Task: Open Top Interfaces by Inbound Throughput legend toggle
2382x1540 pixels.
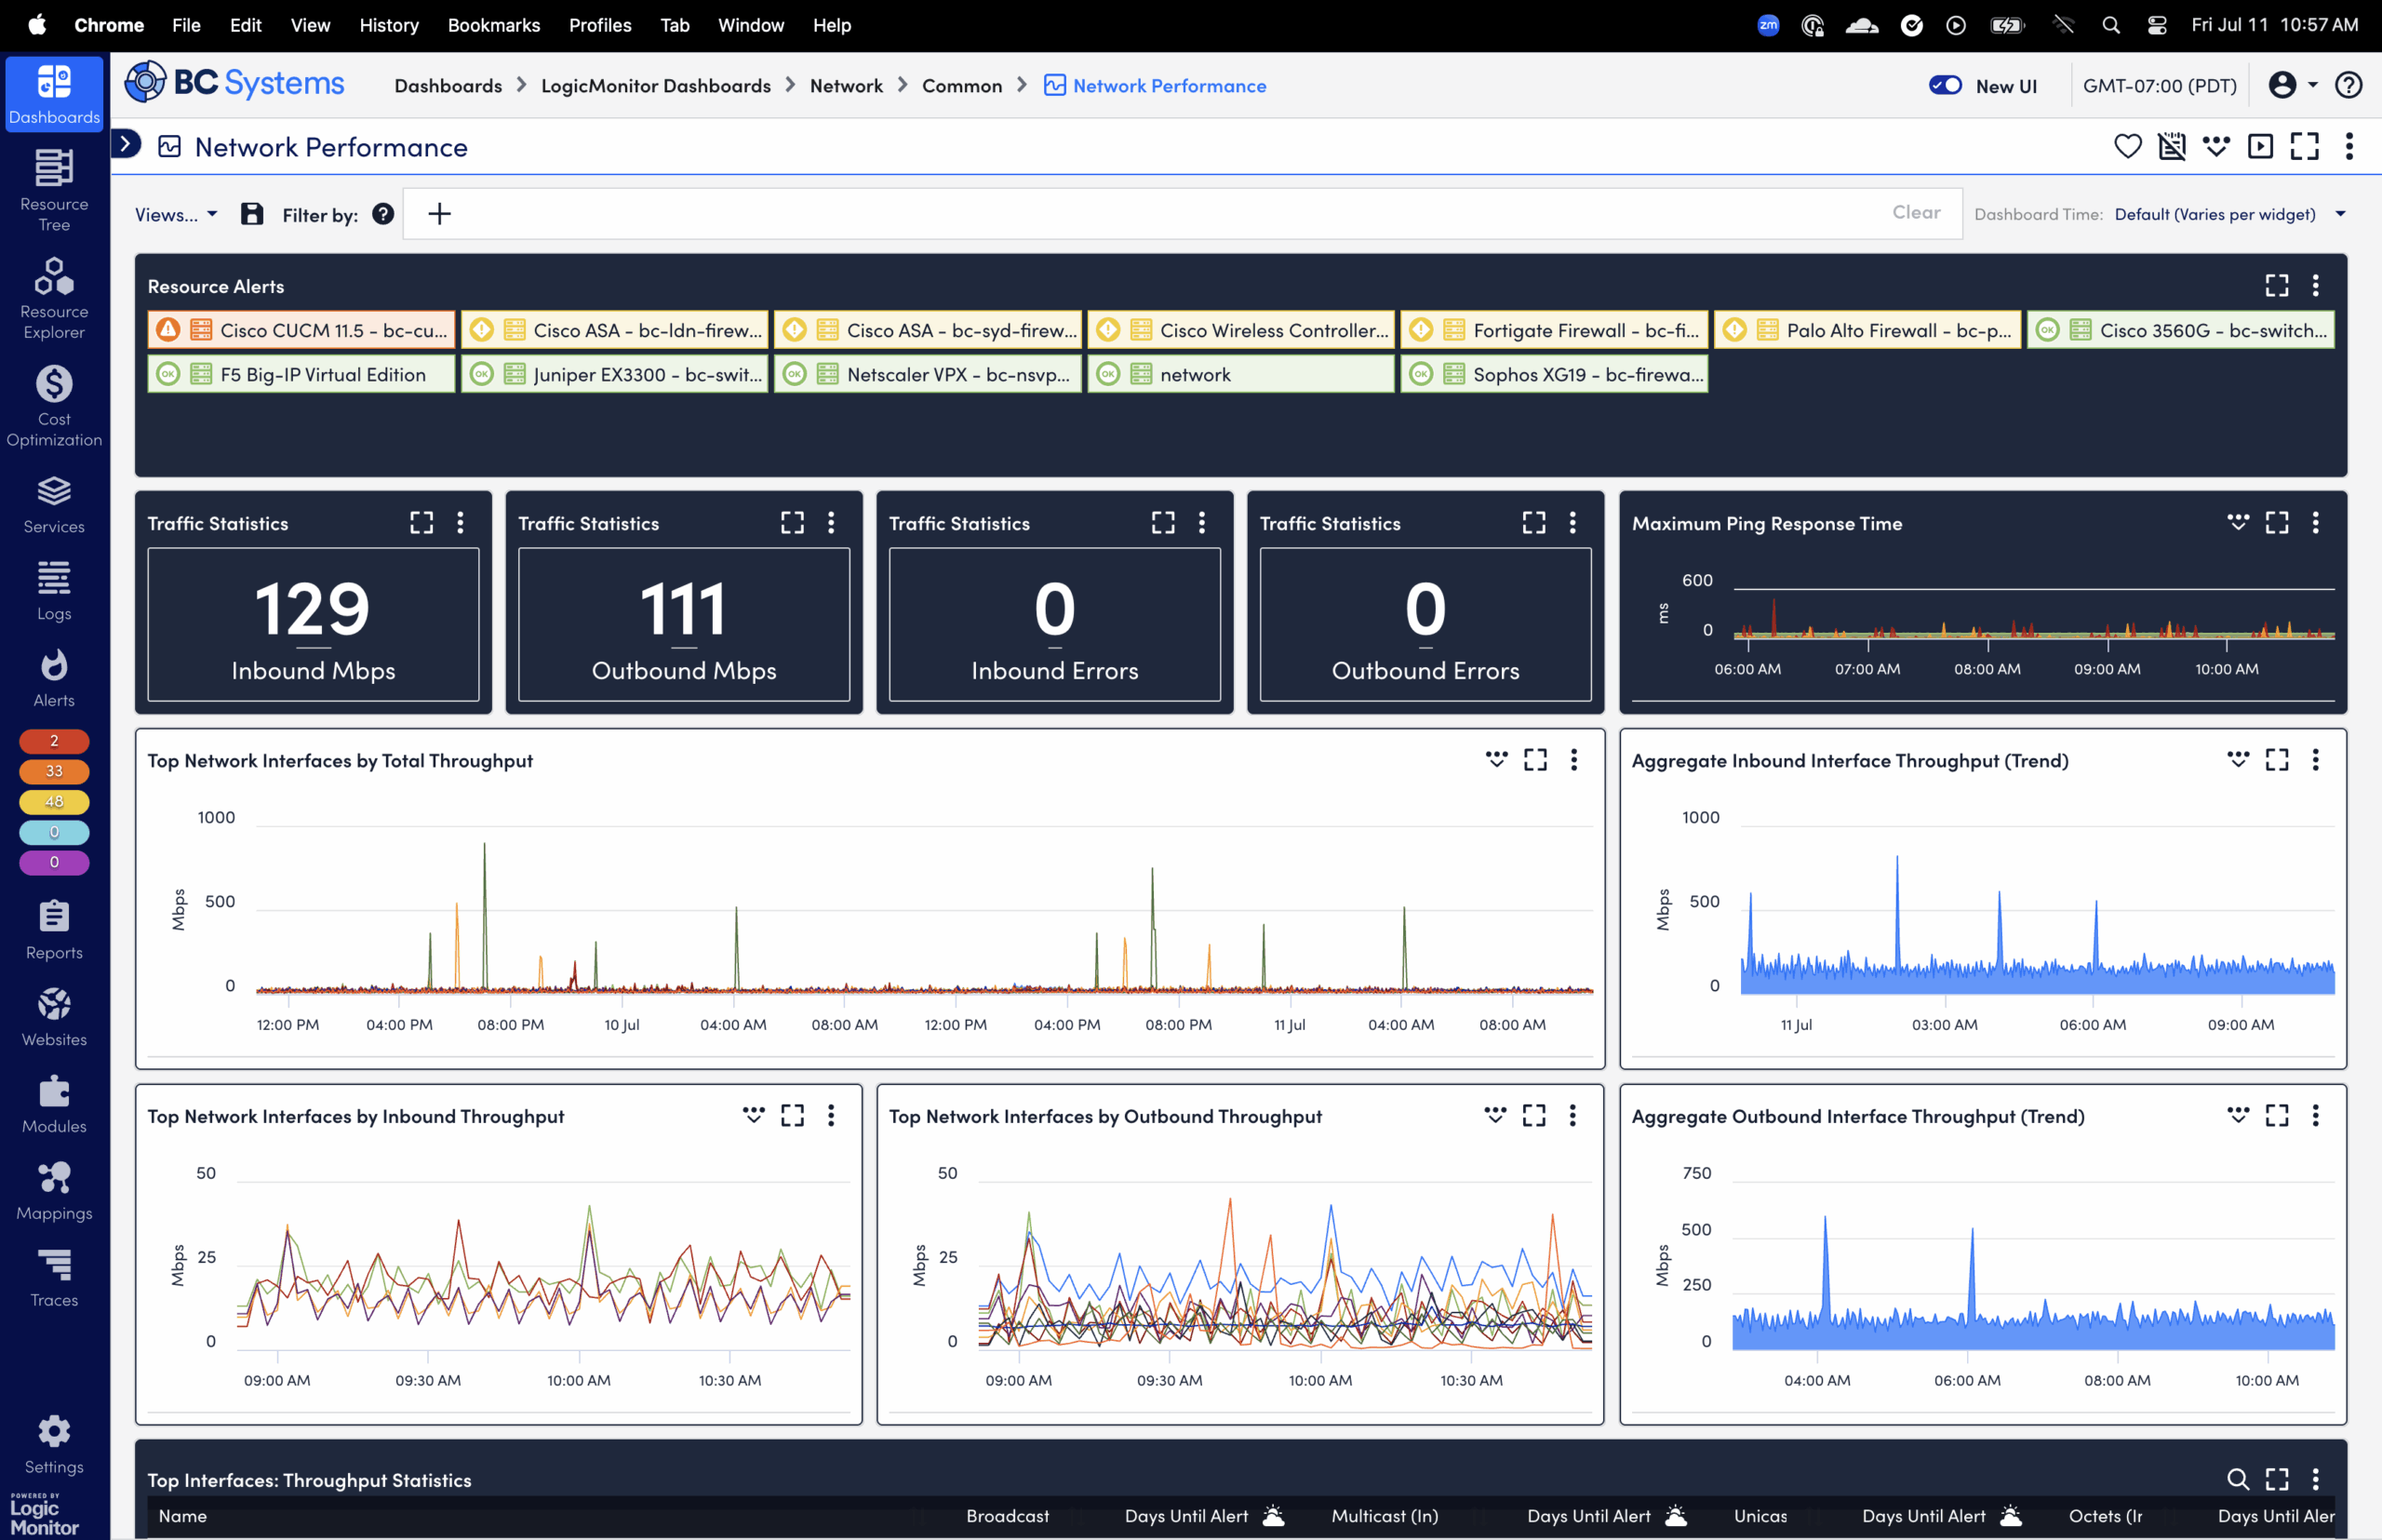Action: (x=754, y=1115)
